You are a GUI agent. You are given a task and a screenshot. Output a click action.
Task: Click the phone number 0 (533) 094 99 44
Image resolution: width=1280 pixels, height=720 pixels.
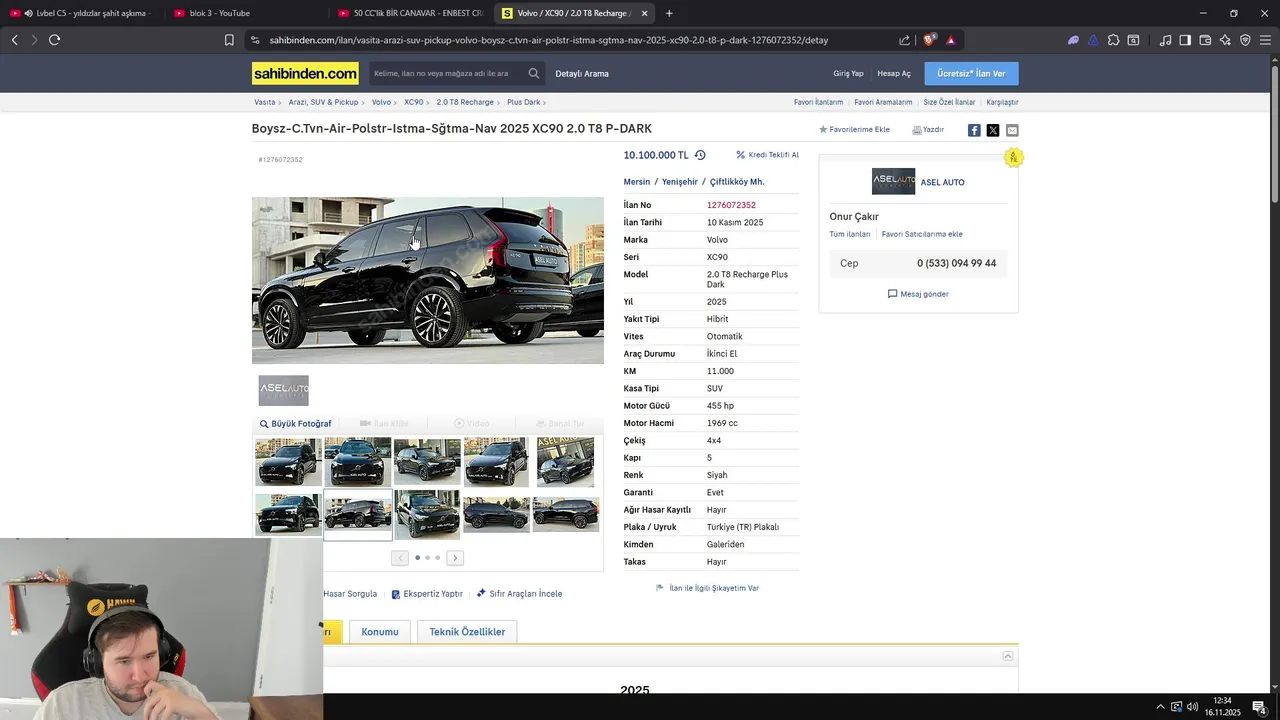pos(956,263)
